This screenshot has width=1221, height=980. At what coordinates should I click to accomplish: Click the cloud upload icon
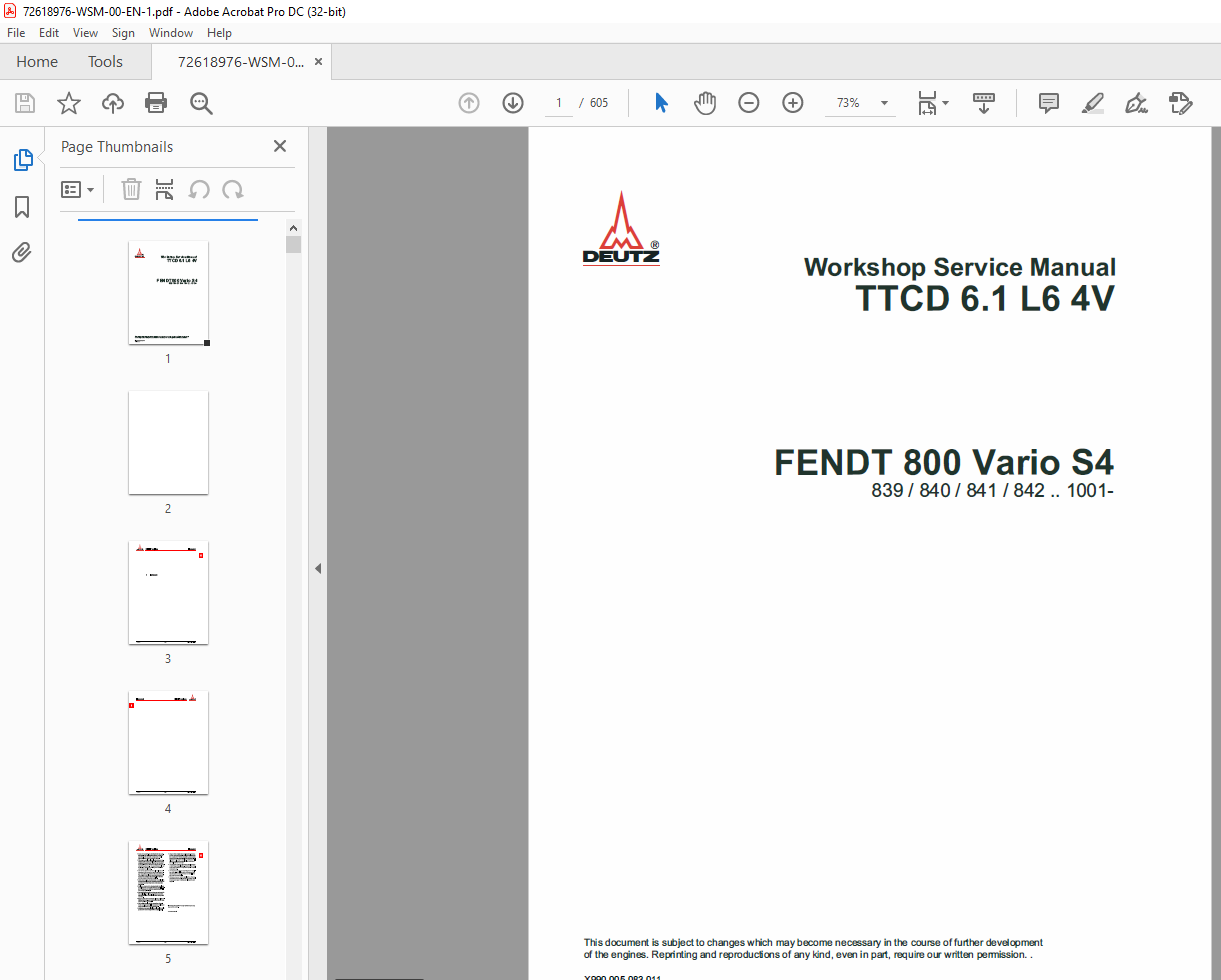pyautogui.click(x=113, y=103)
